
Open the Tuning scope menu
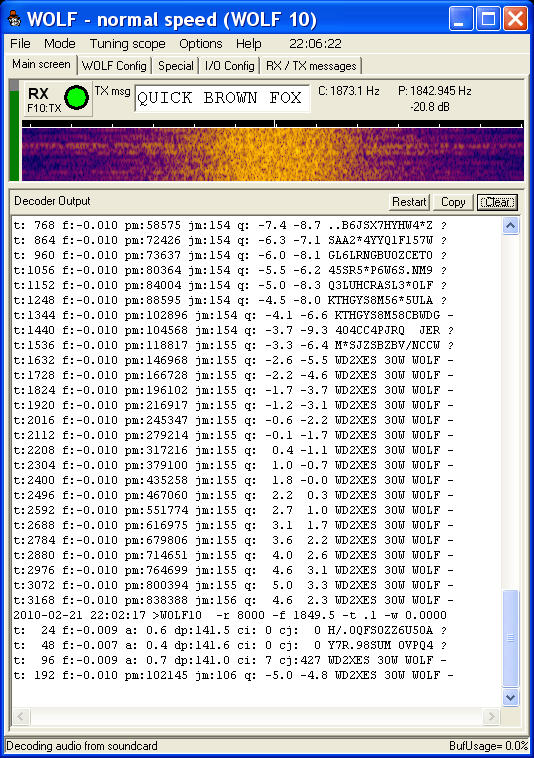128,44
